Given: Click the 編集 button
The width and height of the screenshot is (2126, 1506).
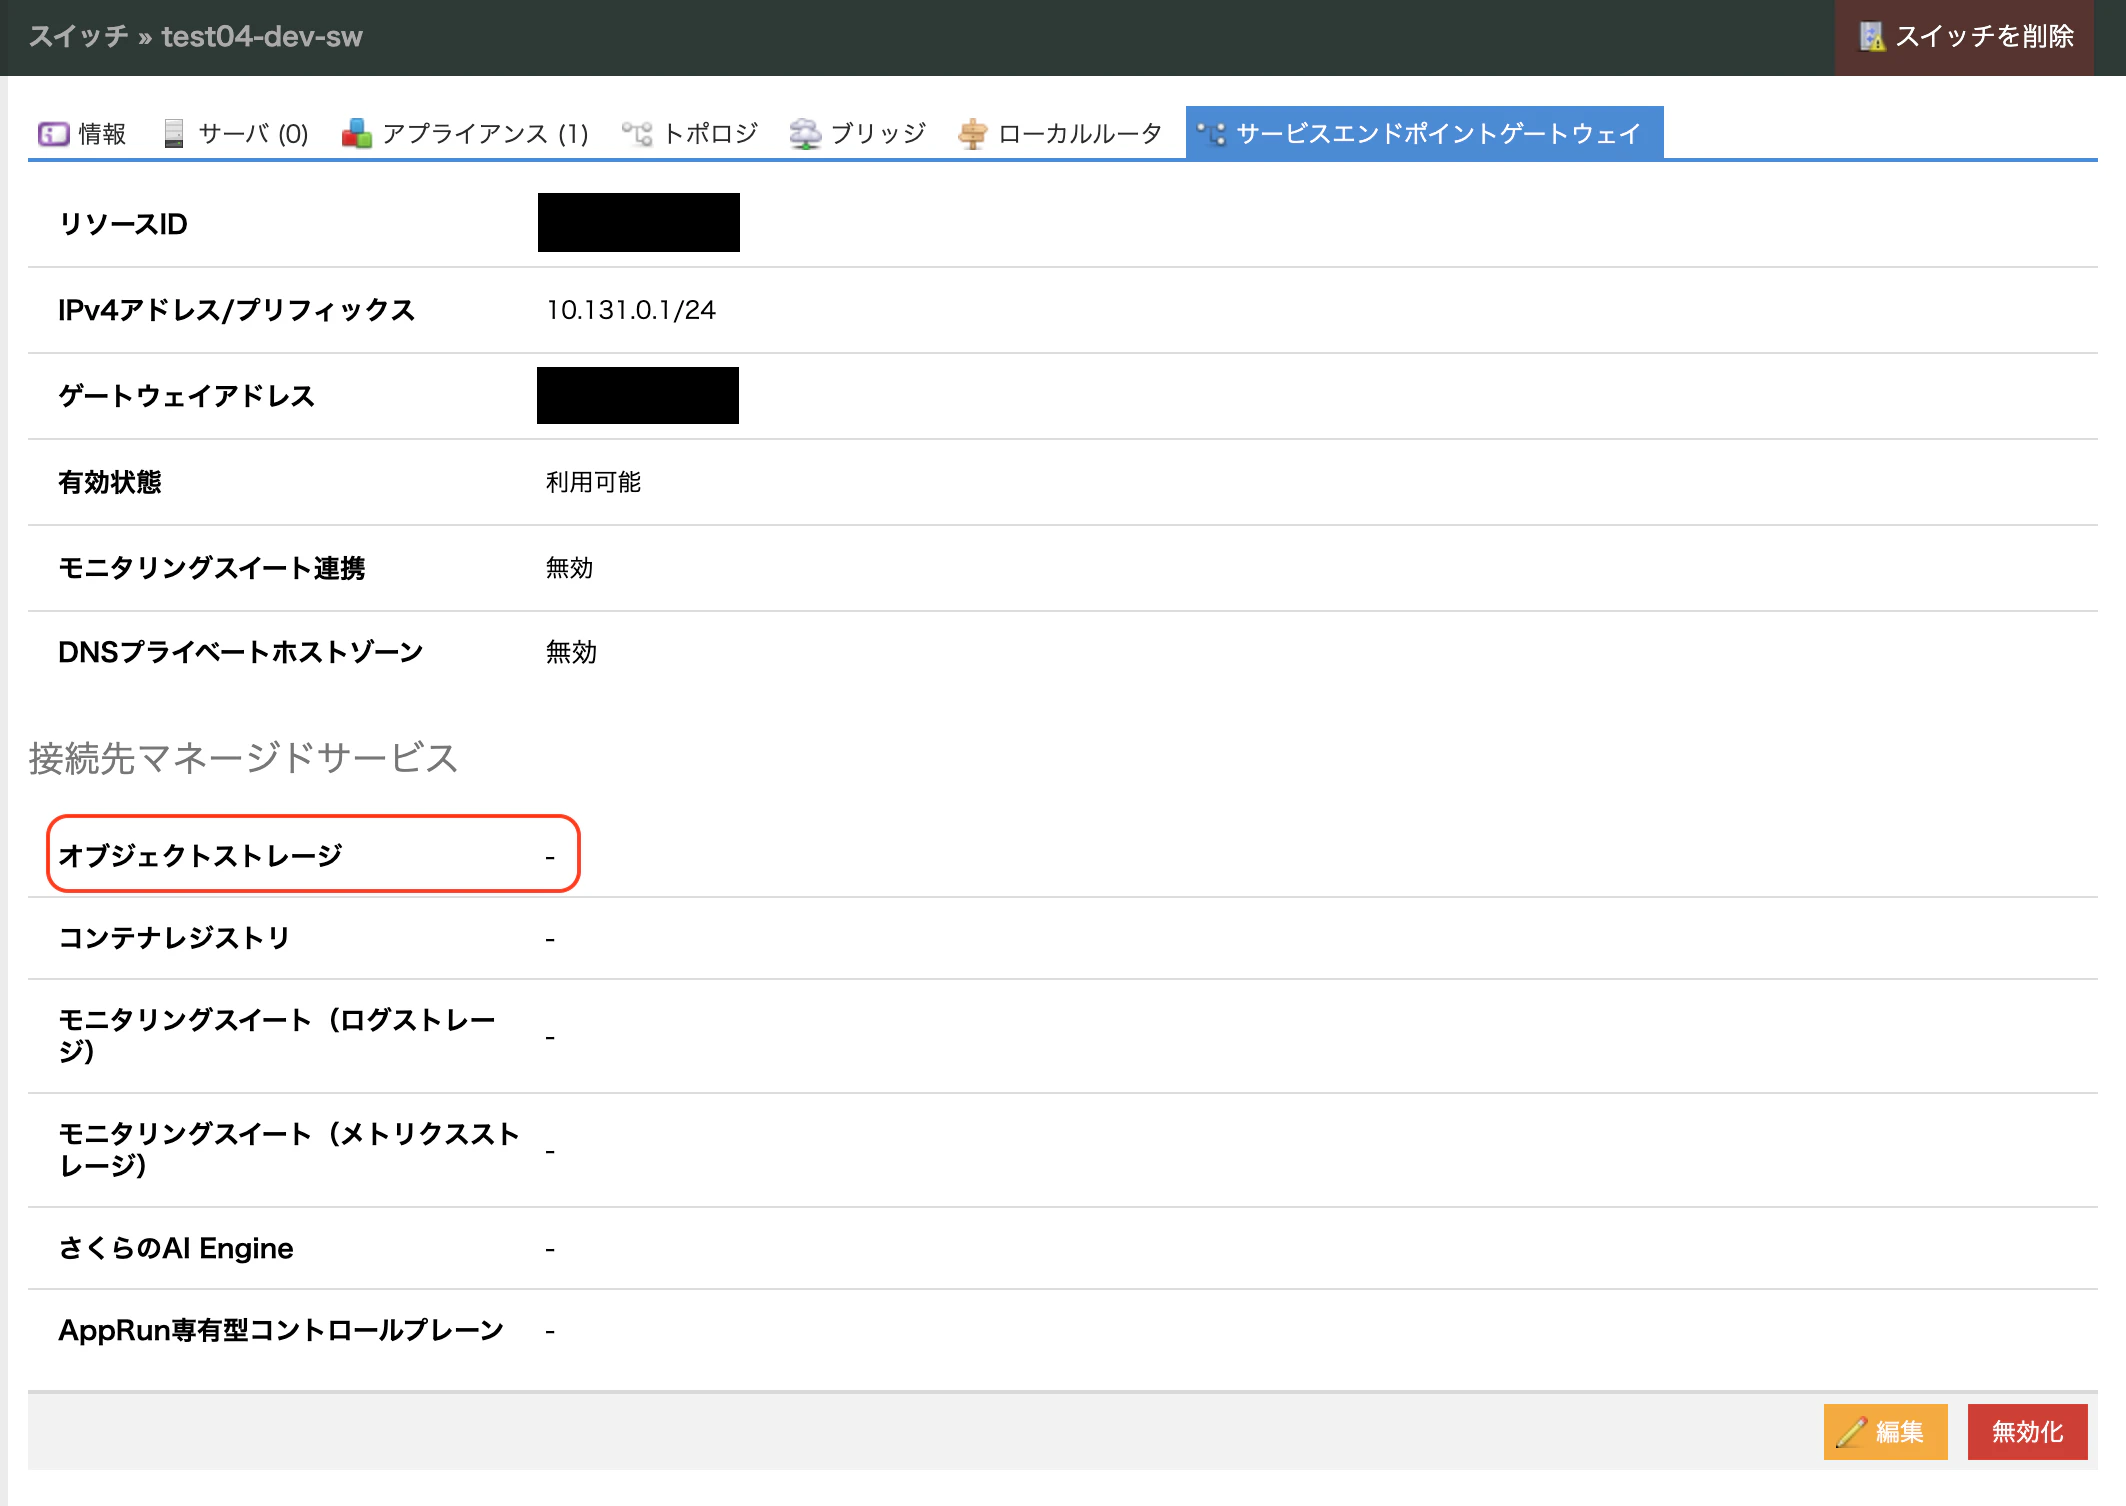Looking at the screenshot, I should [x=1885, y=1432].
